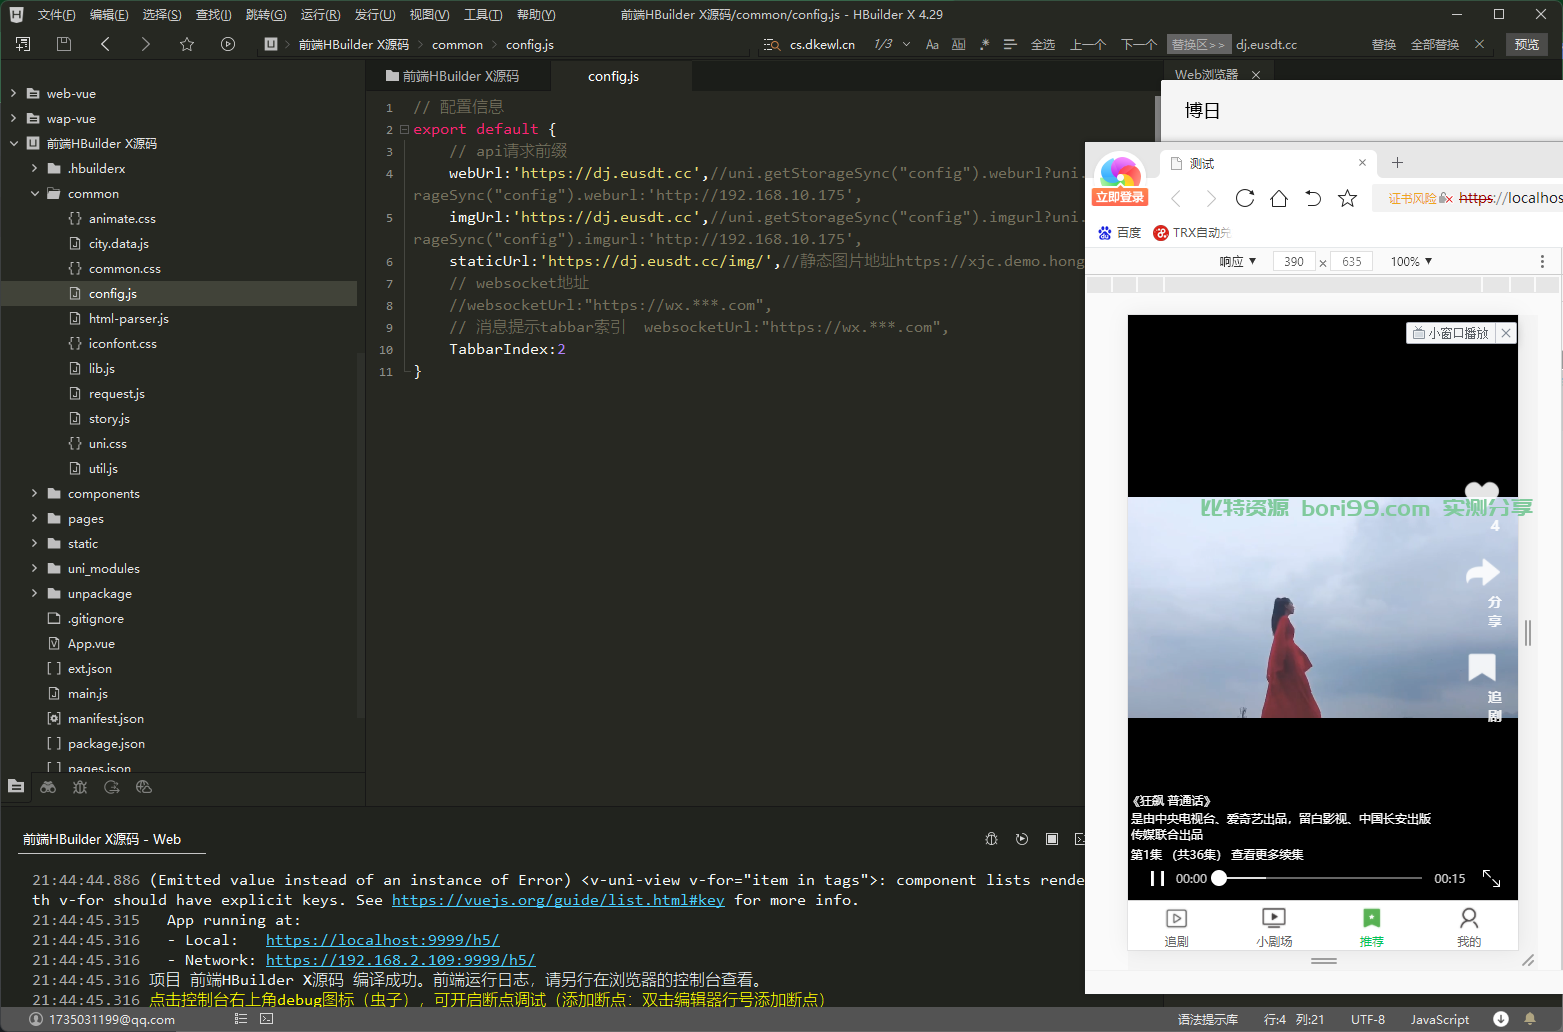
Task: Collapse the 前端HBuilder X源码 project
Action: pos(13,143)
